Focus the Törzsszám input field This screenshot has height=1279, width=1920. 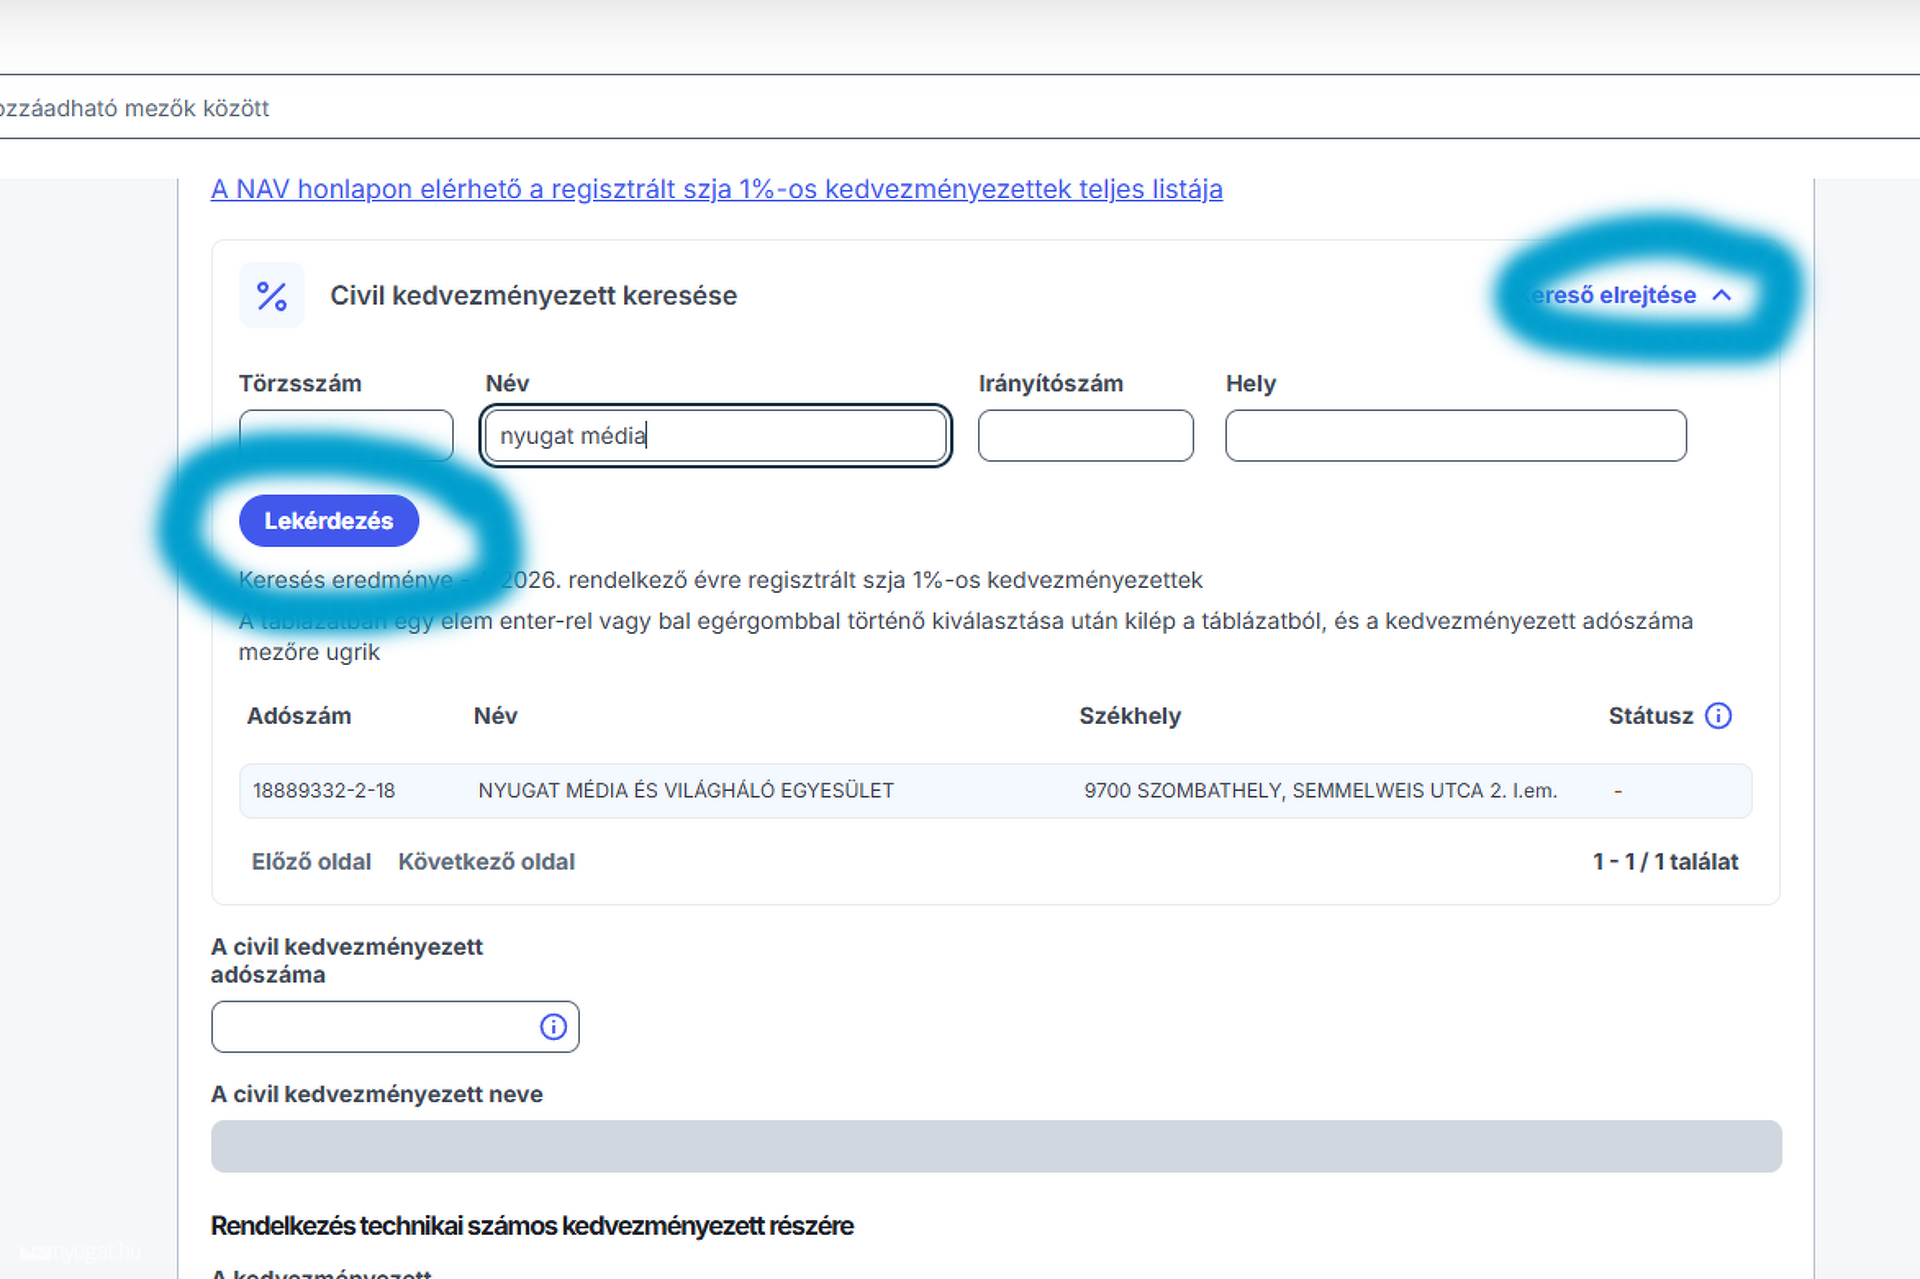[346, 435]
